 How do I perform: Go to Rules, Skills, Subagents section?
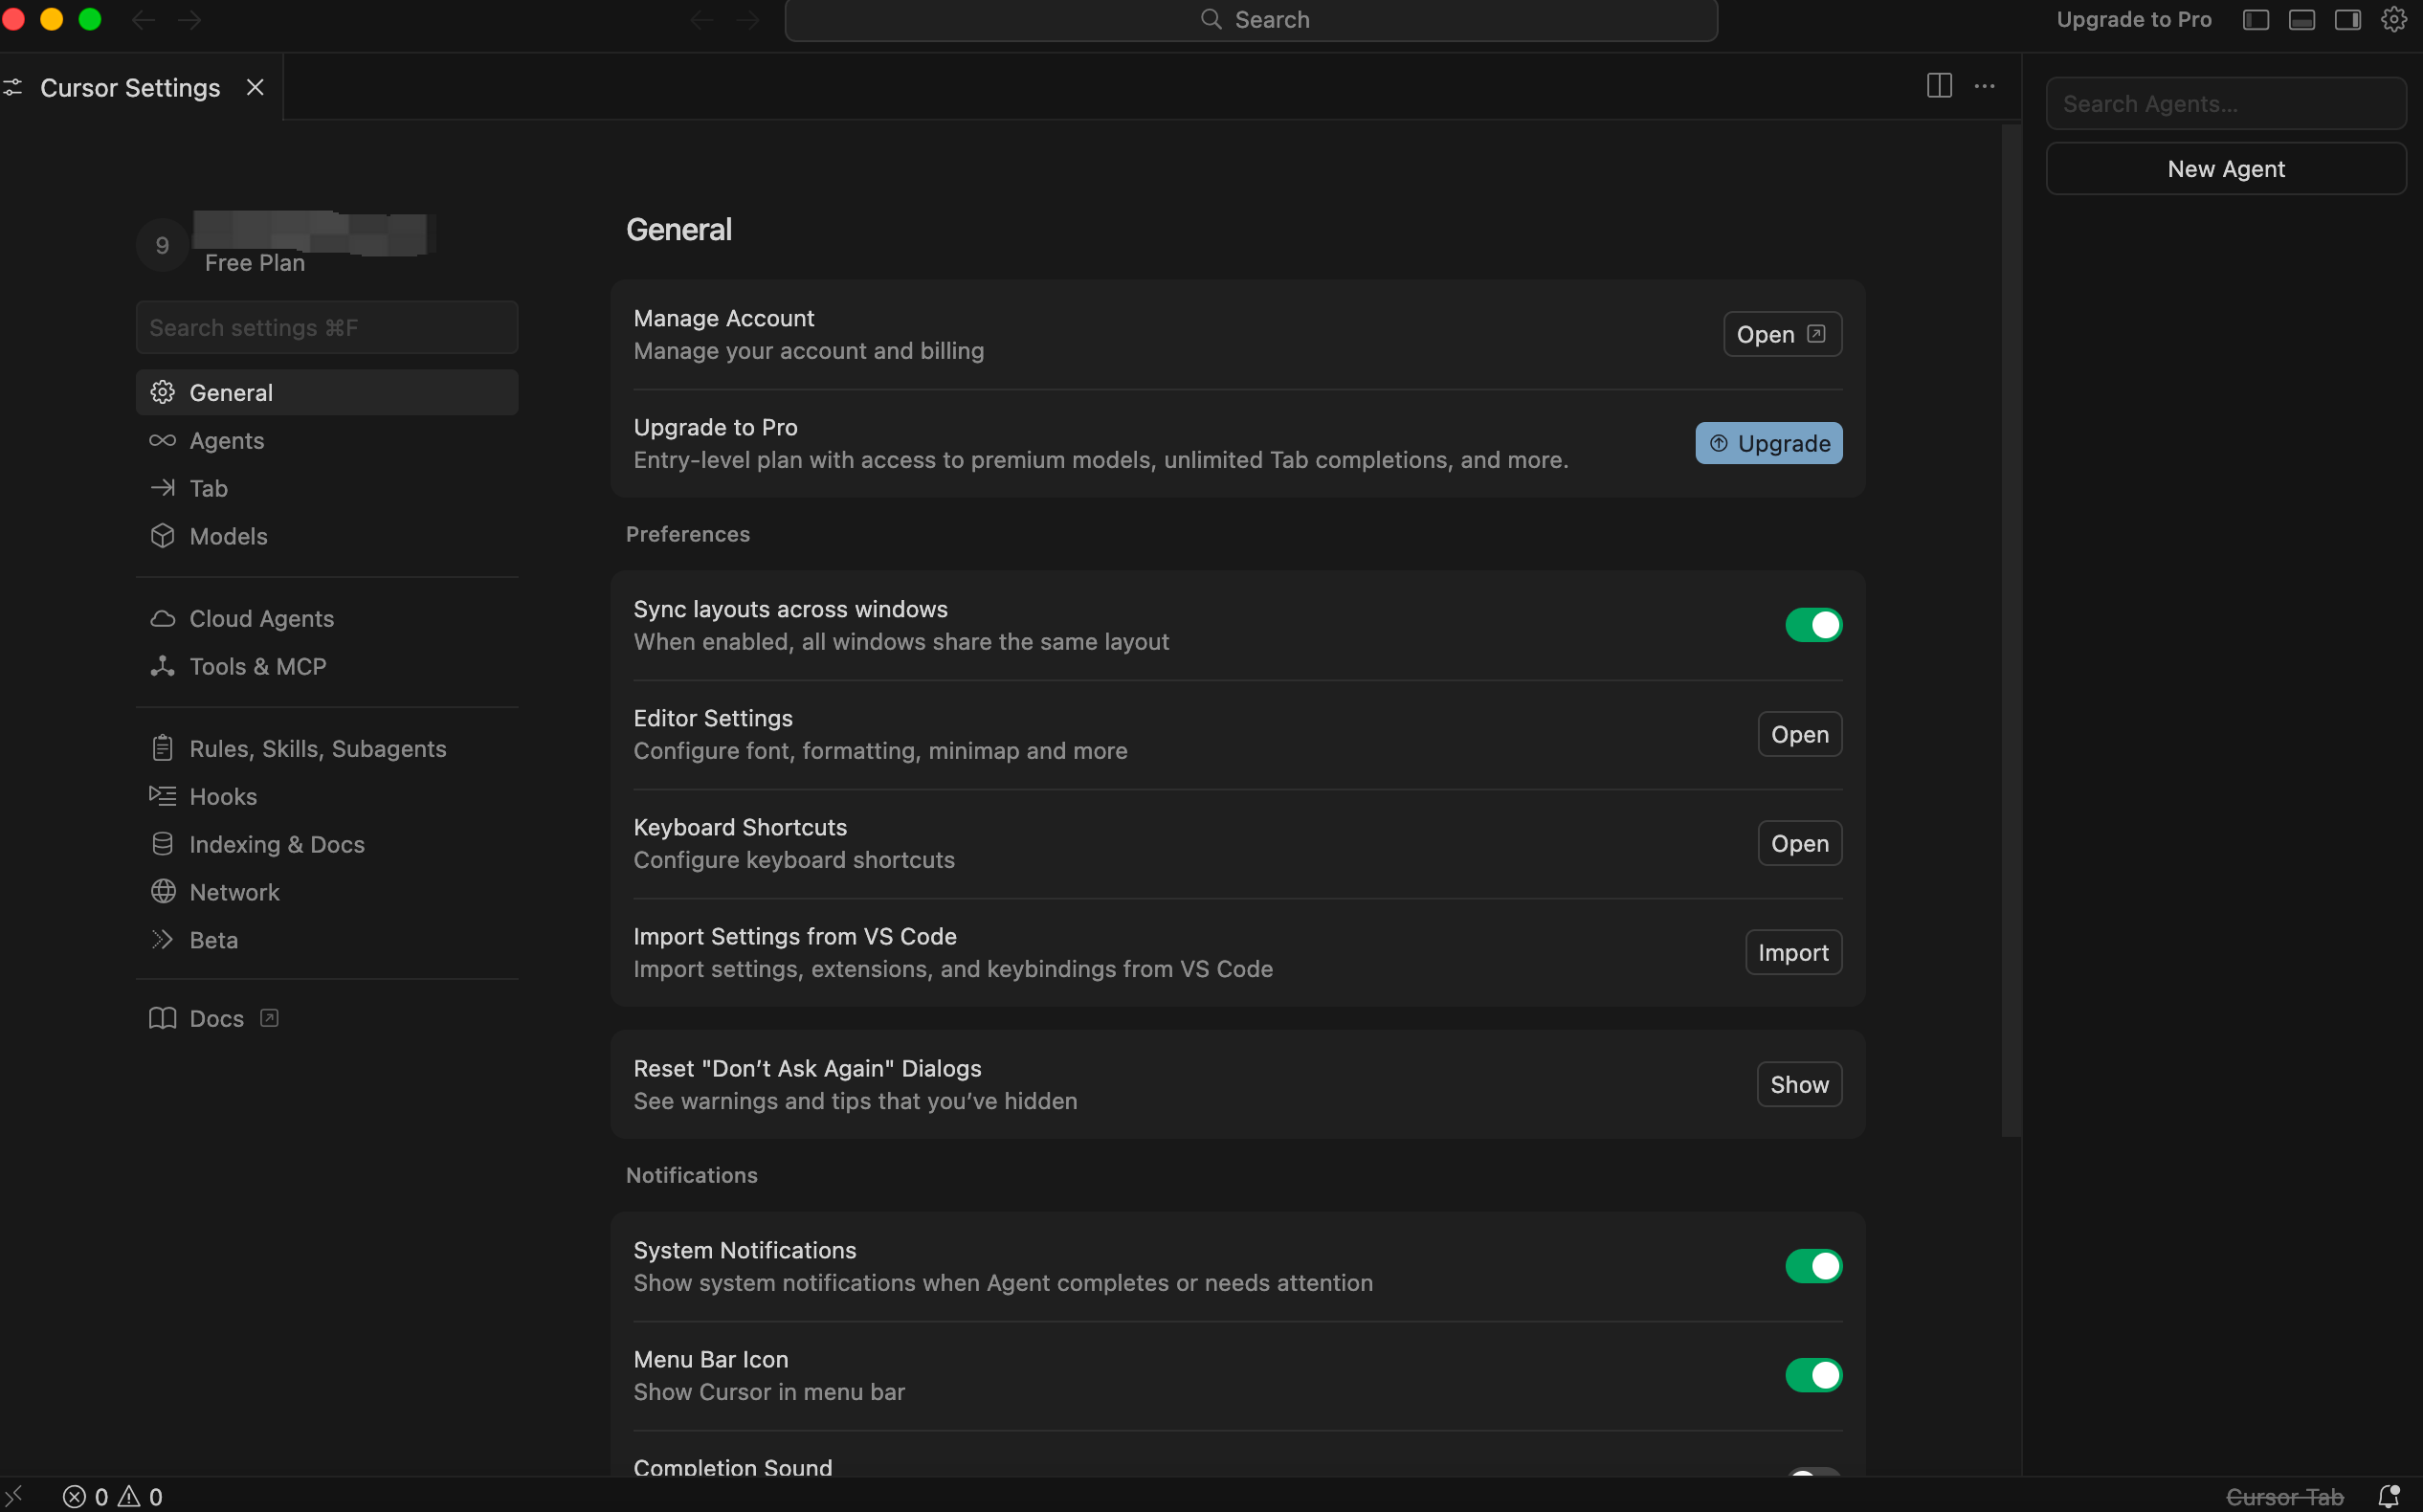point(317,748)
